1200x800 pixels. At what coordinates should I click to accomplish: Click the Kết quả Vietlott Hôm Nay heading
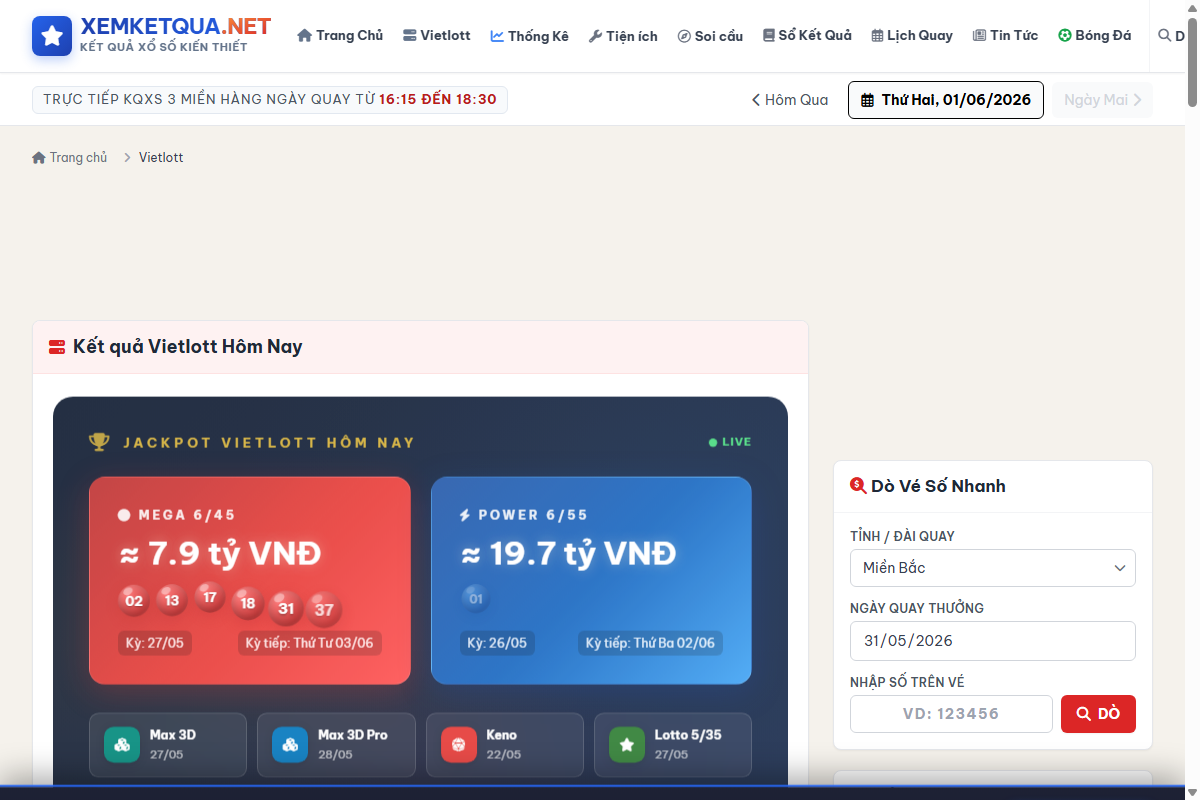click(187, 347)
